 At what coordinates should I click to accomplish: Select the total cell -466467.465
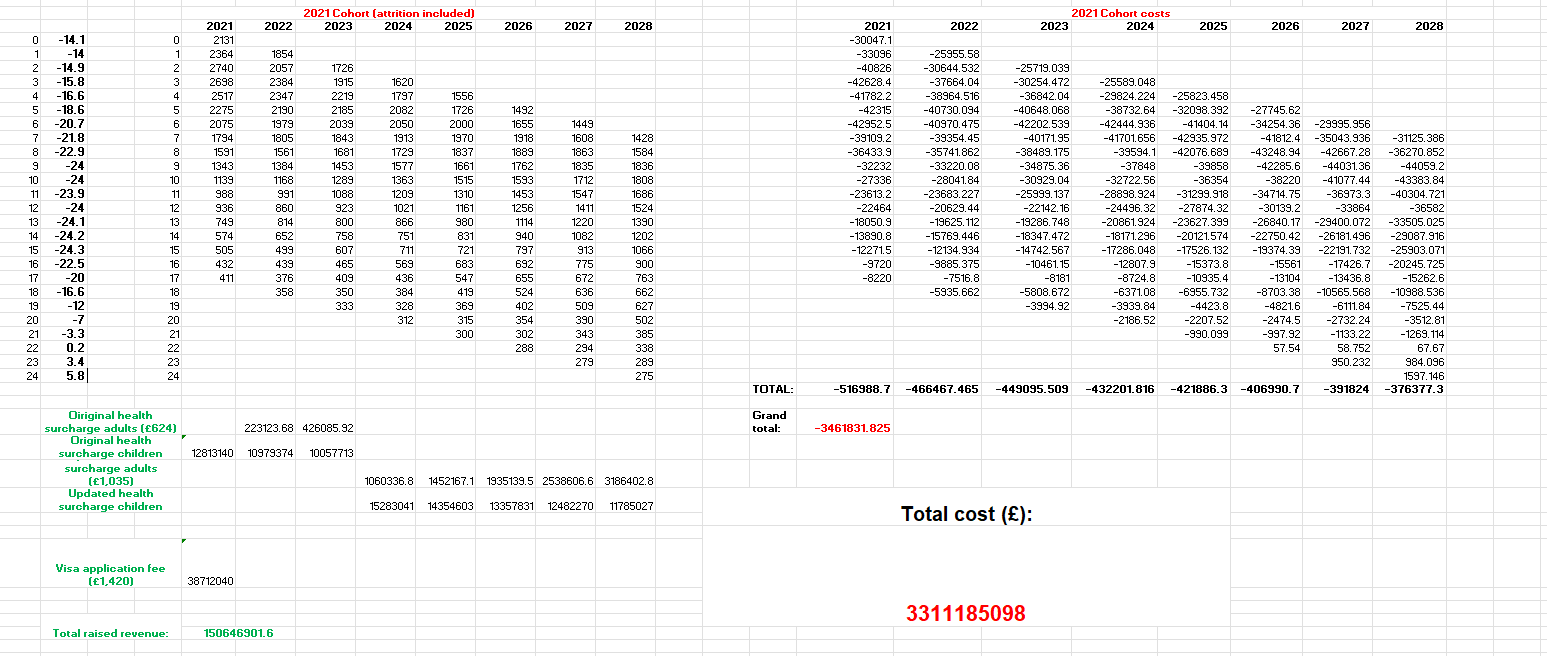(941, 389)
